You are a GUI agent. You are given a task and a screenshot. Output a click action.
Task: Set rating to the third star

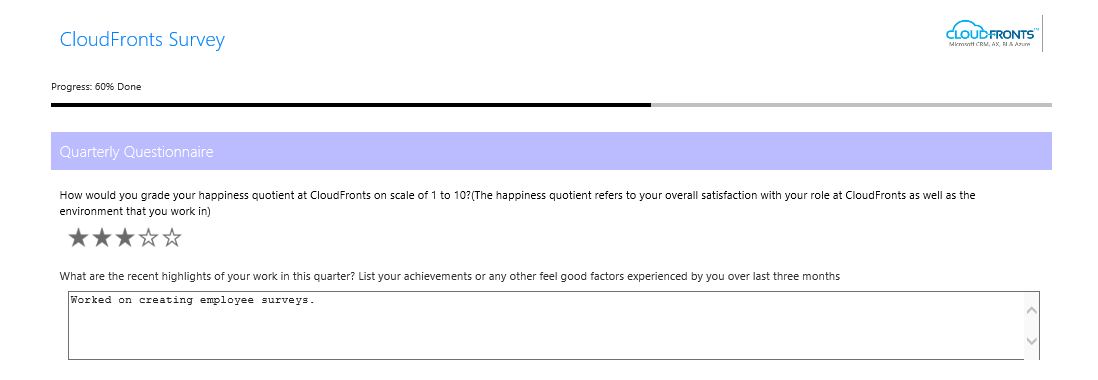coord(125,239)
